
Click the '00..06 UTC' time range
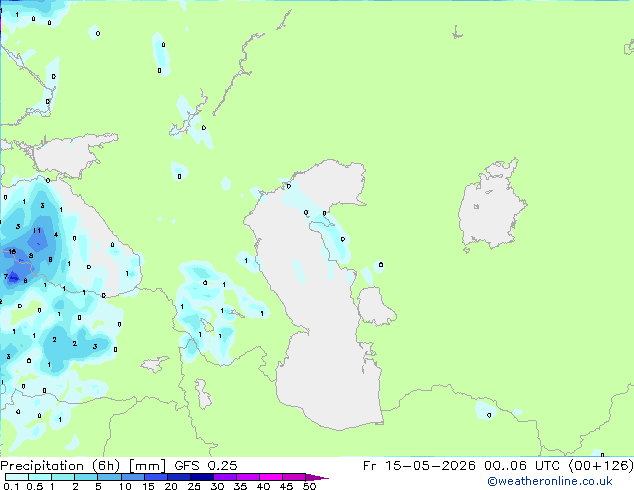point(524,466)
